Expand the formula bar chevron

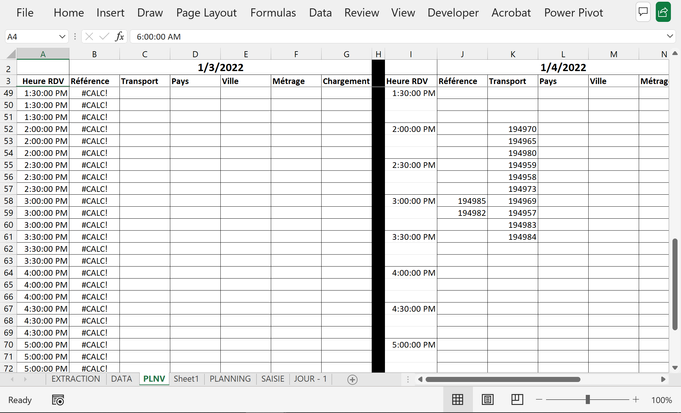pos(670,36)
